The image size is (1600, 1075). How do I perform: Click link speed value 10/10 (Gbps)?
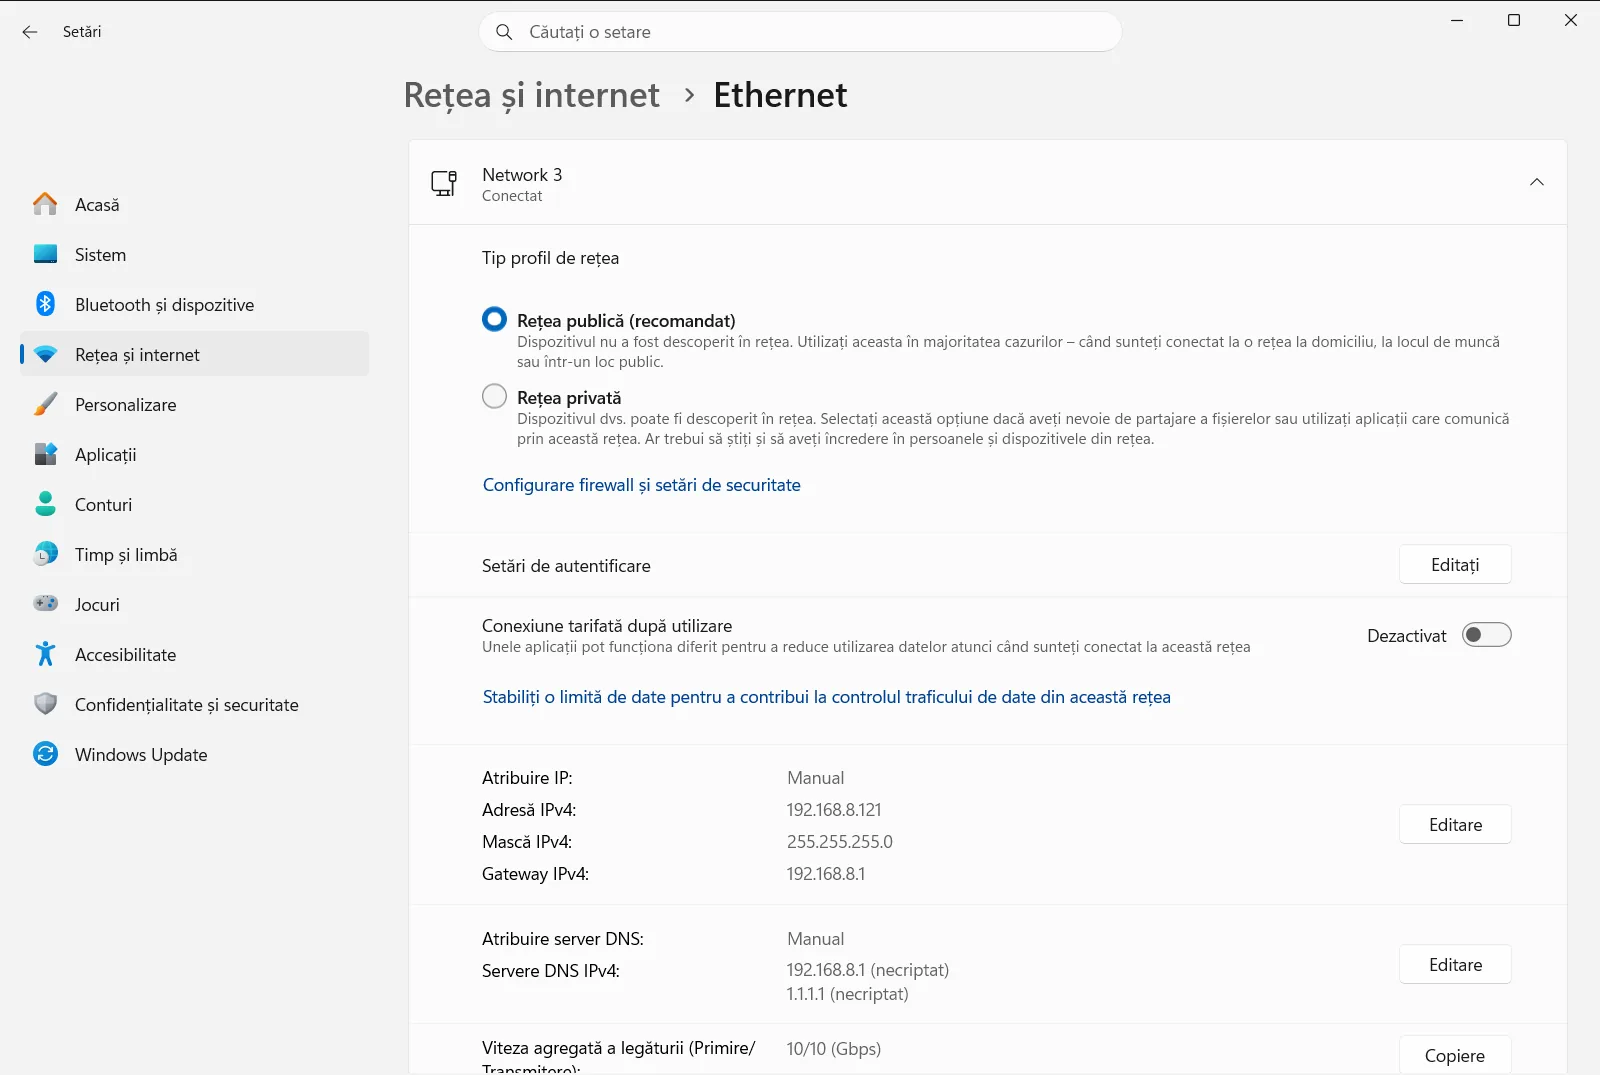pyautogui.click(x=834, y=1049)
